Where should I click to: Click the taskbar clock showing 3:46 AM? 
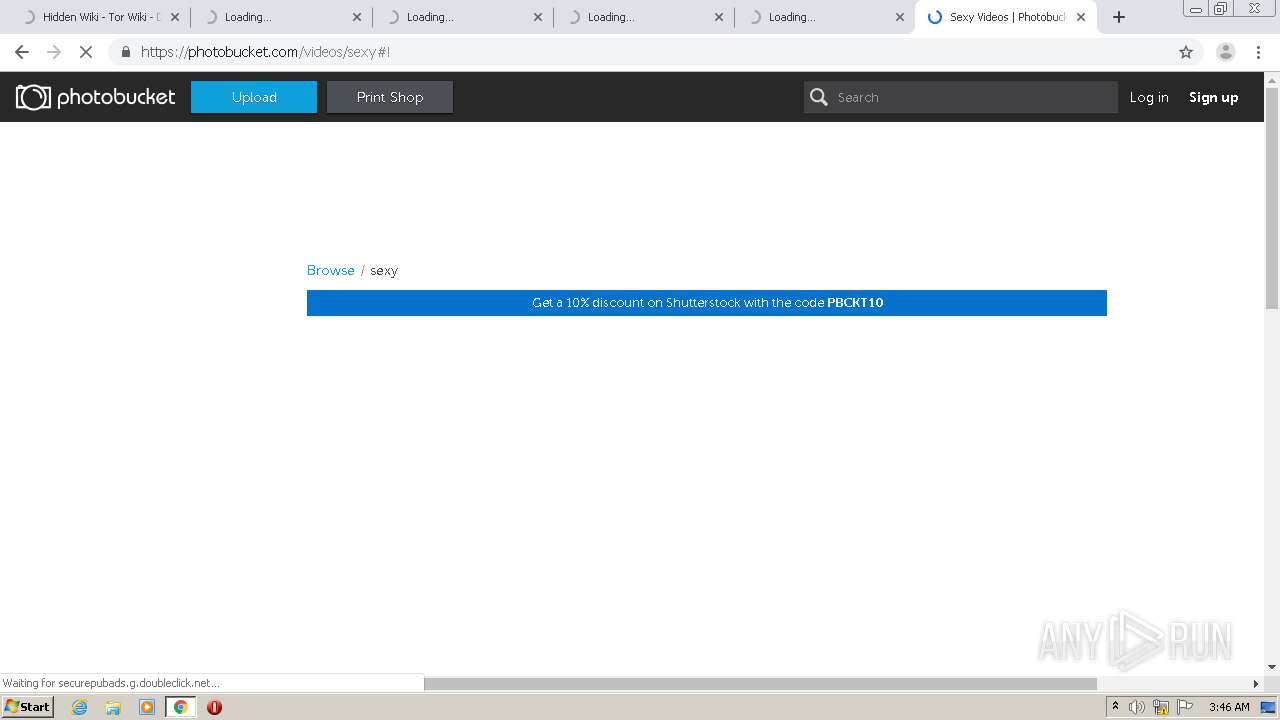click(x=1229, y=707)
